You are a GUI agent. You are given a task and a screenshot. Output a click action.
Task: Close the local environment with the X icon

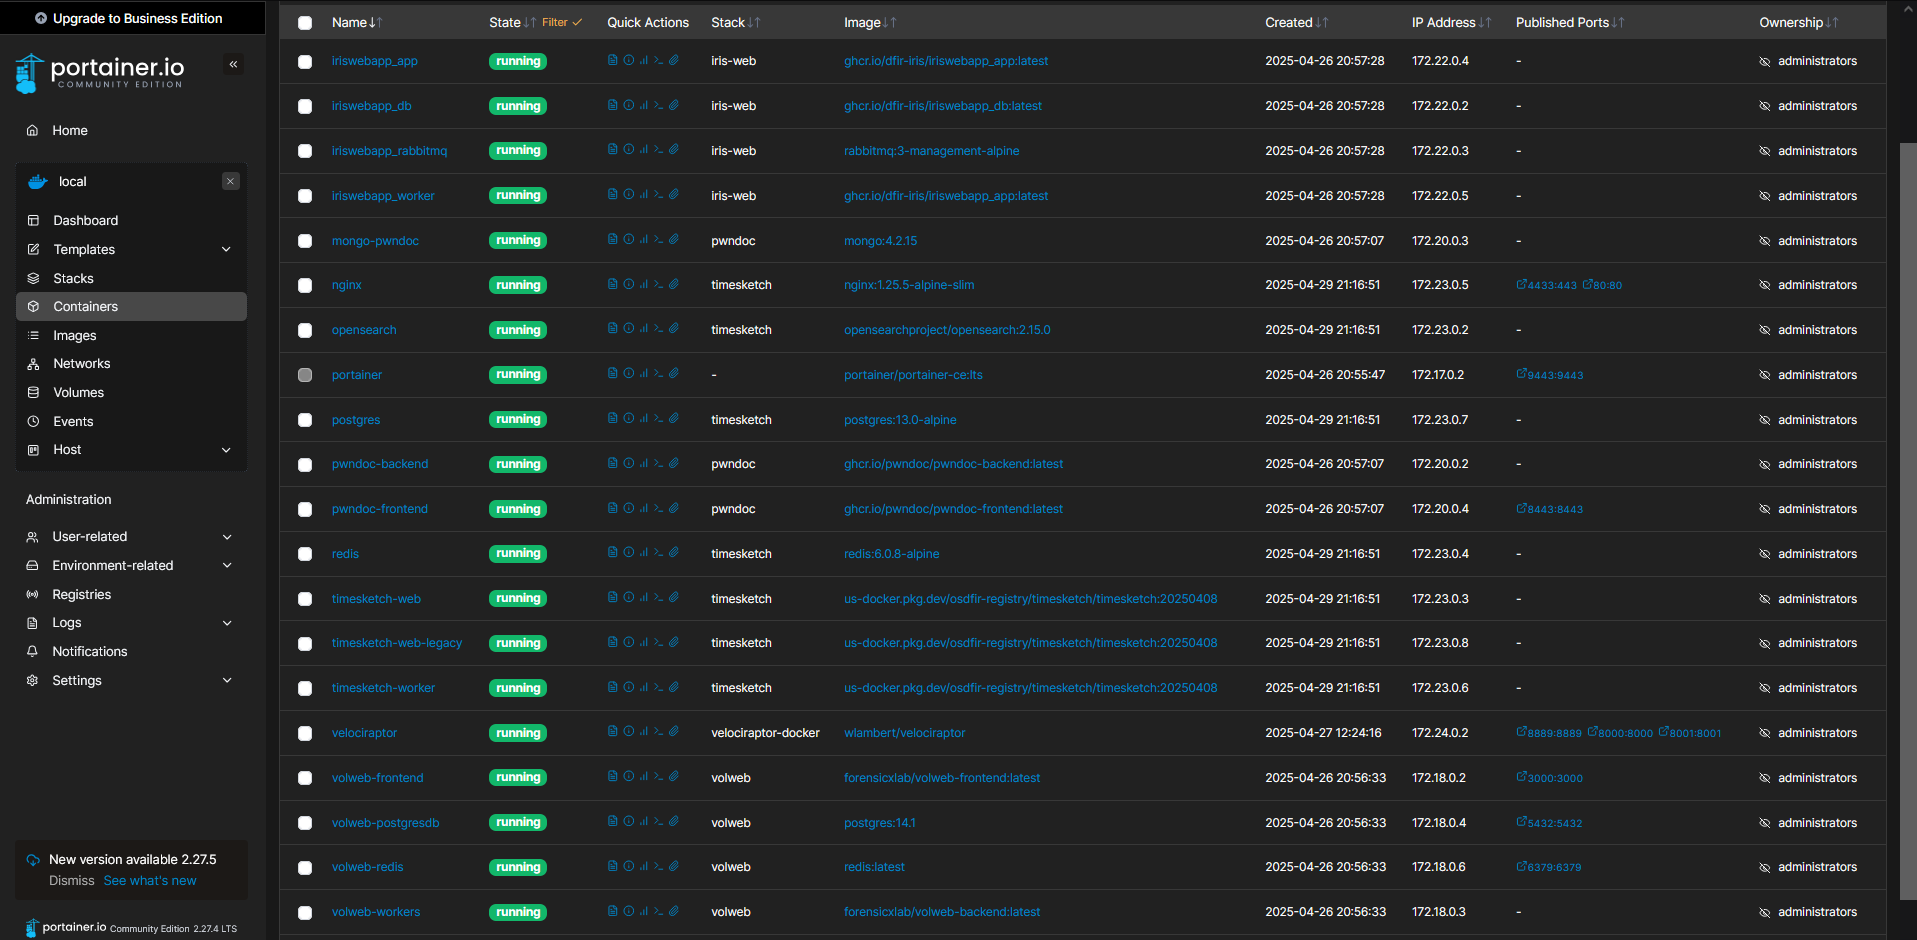pyautogui.click(x=231, y=181)
